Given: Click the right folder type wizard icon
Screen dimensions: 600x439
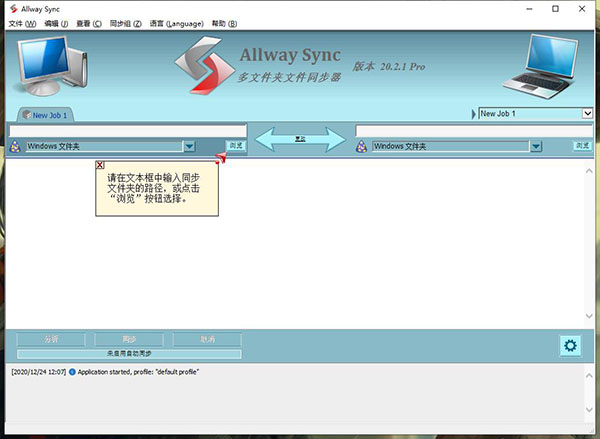Looking at the screenshot, I should click(361, 146).
